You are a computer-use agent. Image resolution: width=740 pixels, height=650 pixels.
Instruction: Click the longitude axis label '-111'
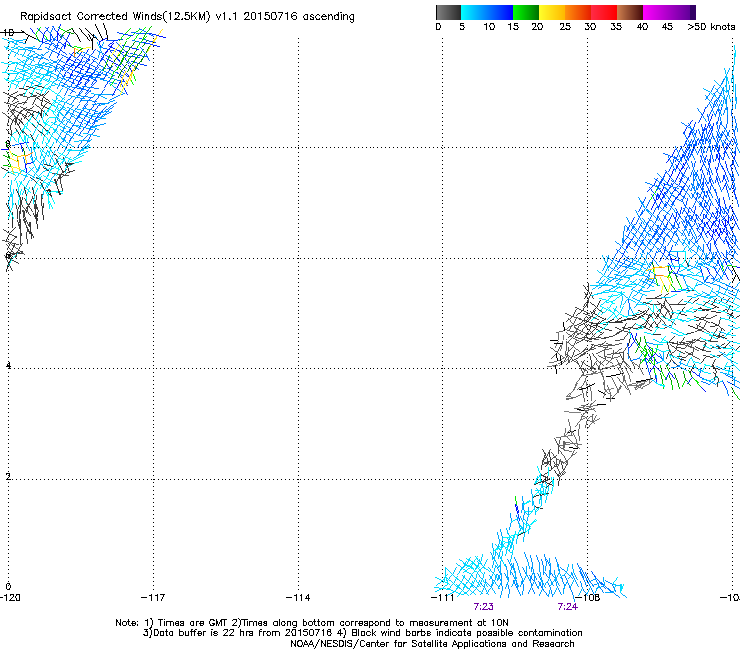coord(443,598)
